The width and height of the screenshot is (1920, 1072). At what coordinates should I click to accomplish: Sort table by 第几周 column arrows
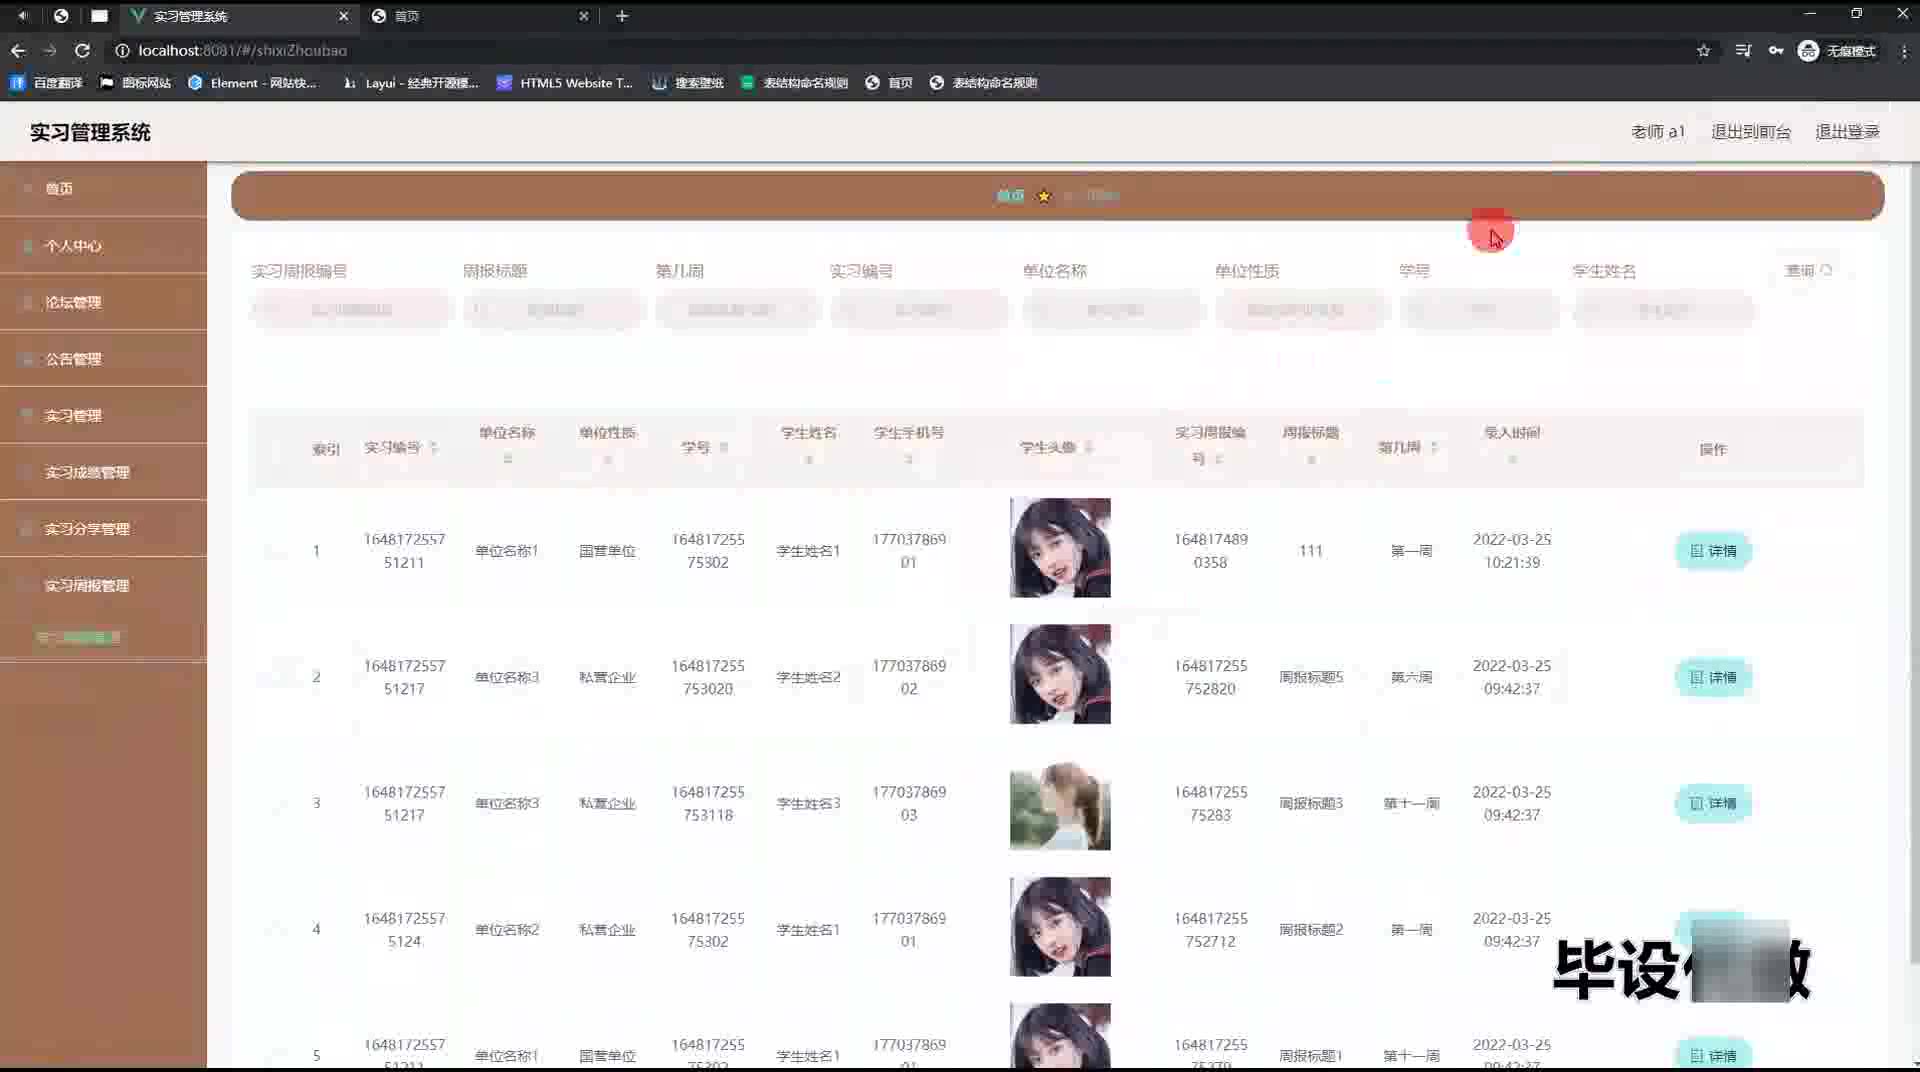pyautogui.click(x=1433, y=448)
